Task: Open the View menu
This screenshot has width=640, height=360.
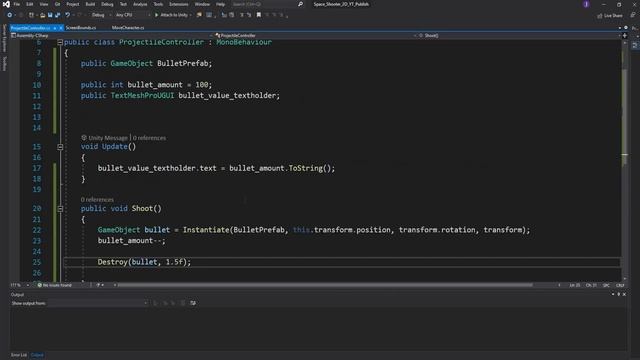Action: (x=44, y=4)
